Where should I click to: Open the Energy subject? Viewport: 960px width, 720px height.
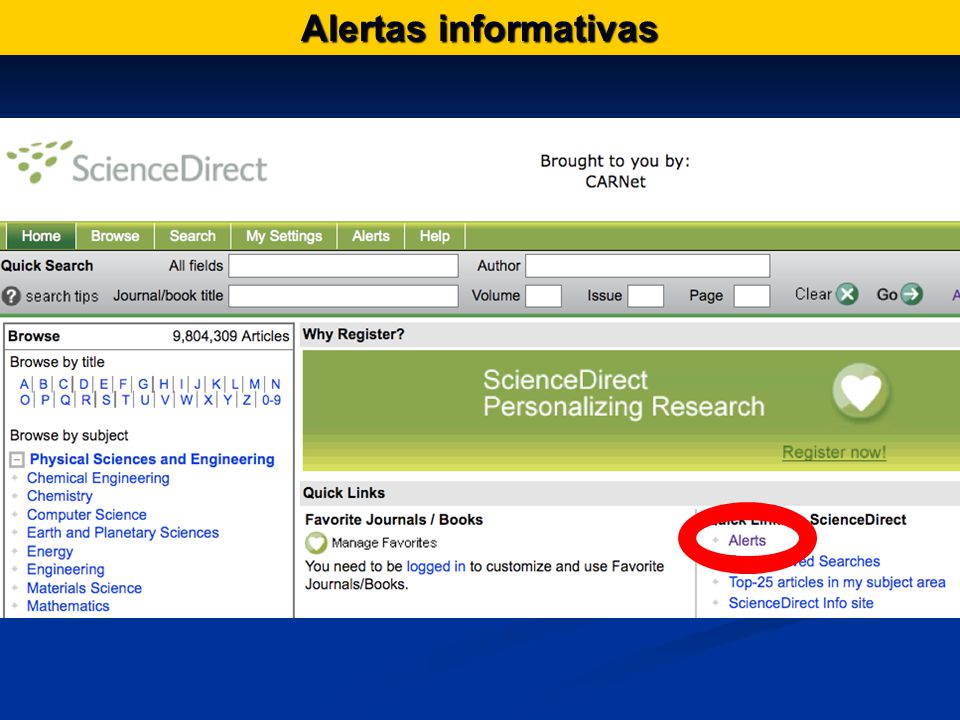(50, 552)
